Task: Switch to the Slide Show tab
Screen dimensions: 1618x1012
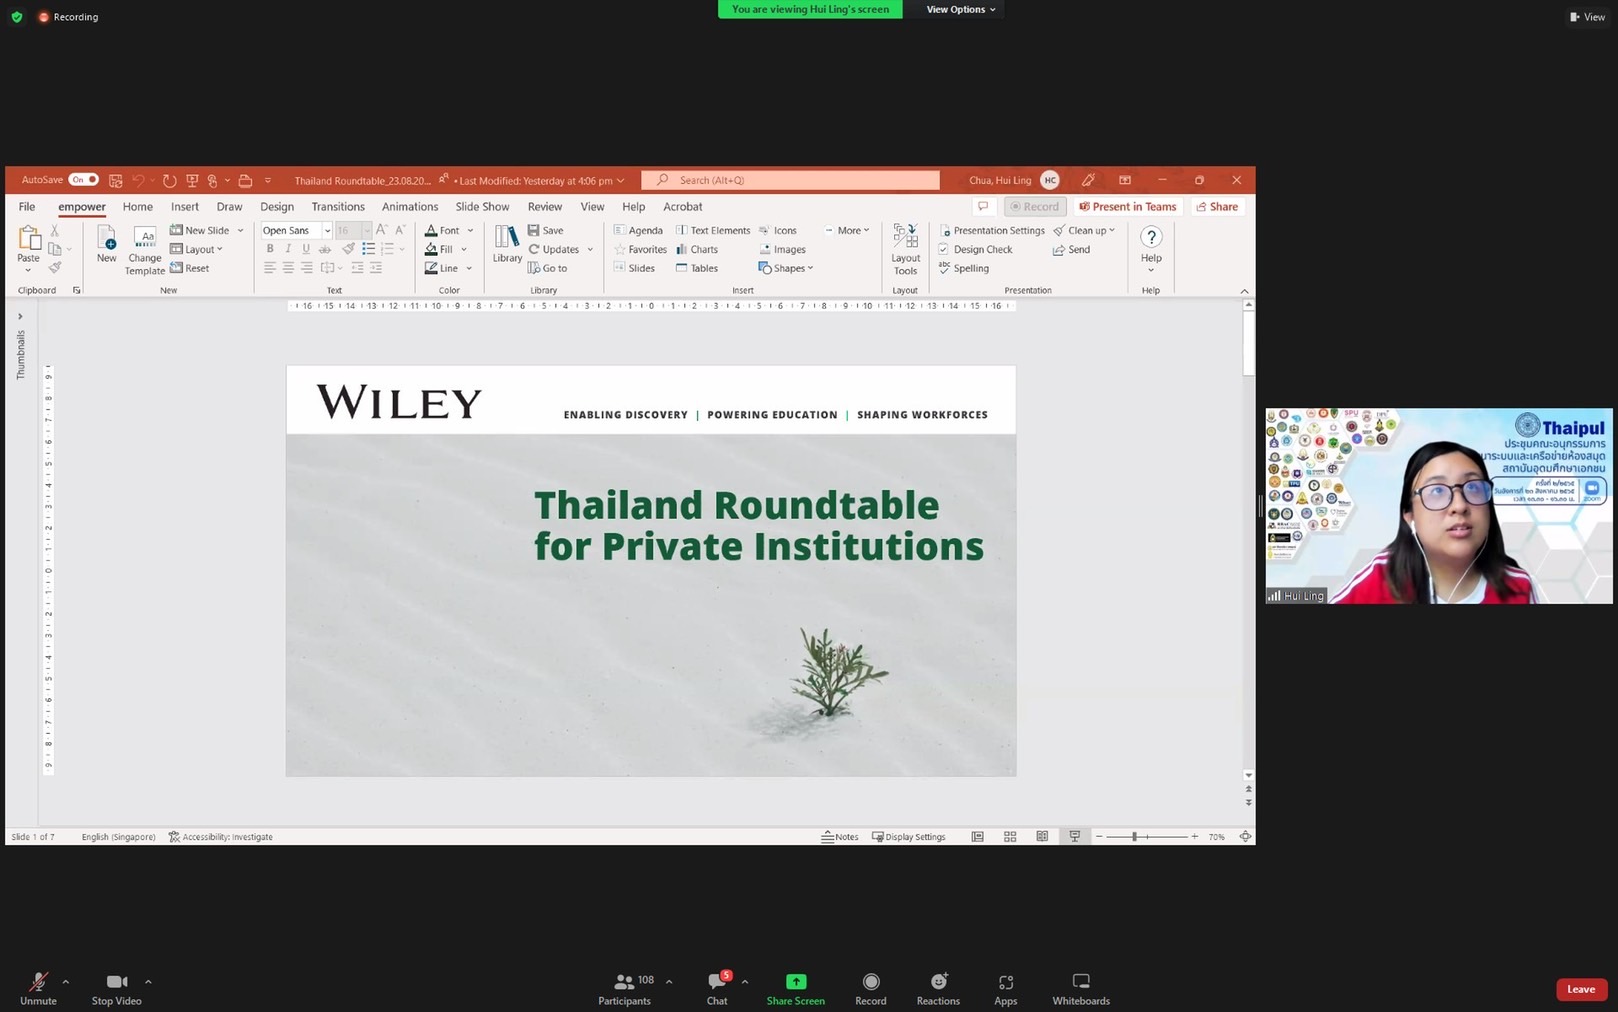Action: coord(482,207)
